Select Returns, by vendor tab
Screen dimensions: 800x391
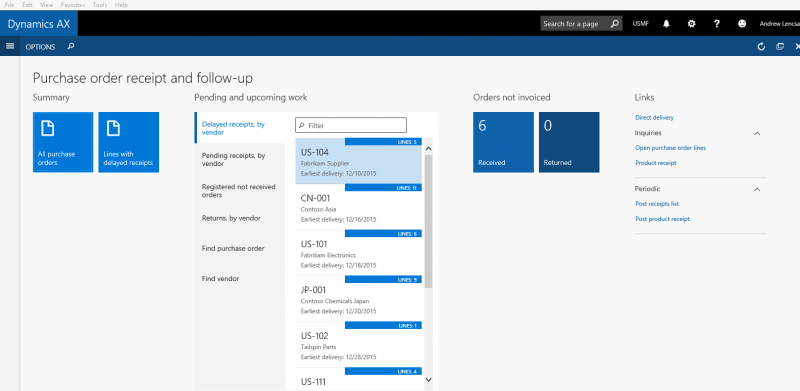coord(240,218)
